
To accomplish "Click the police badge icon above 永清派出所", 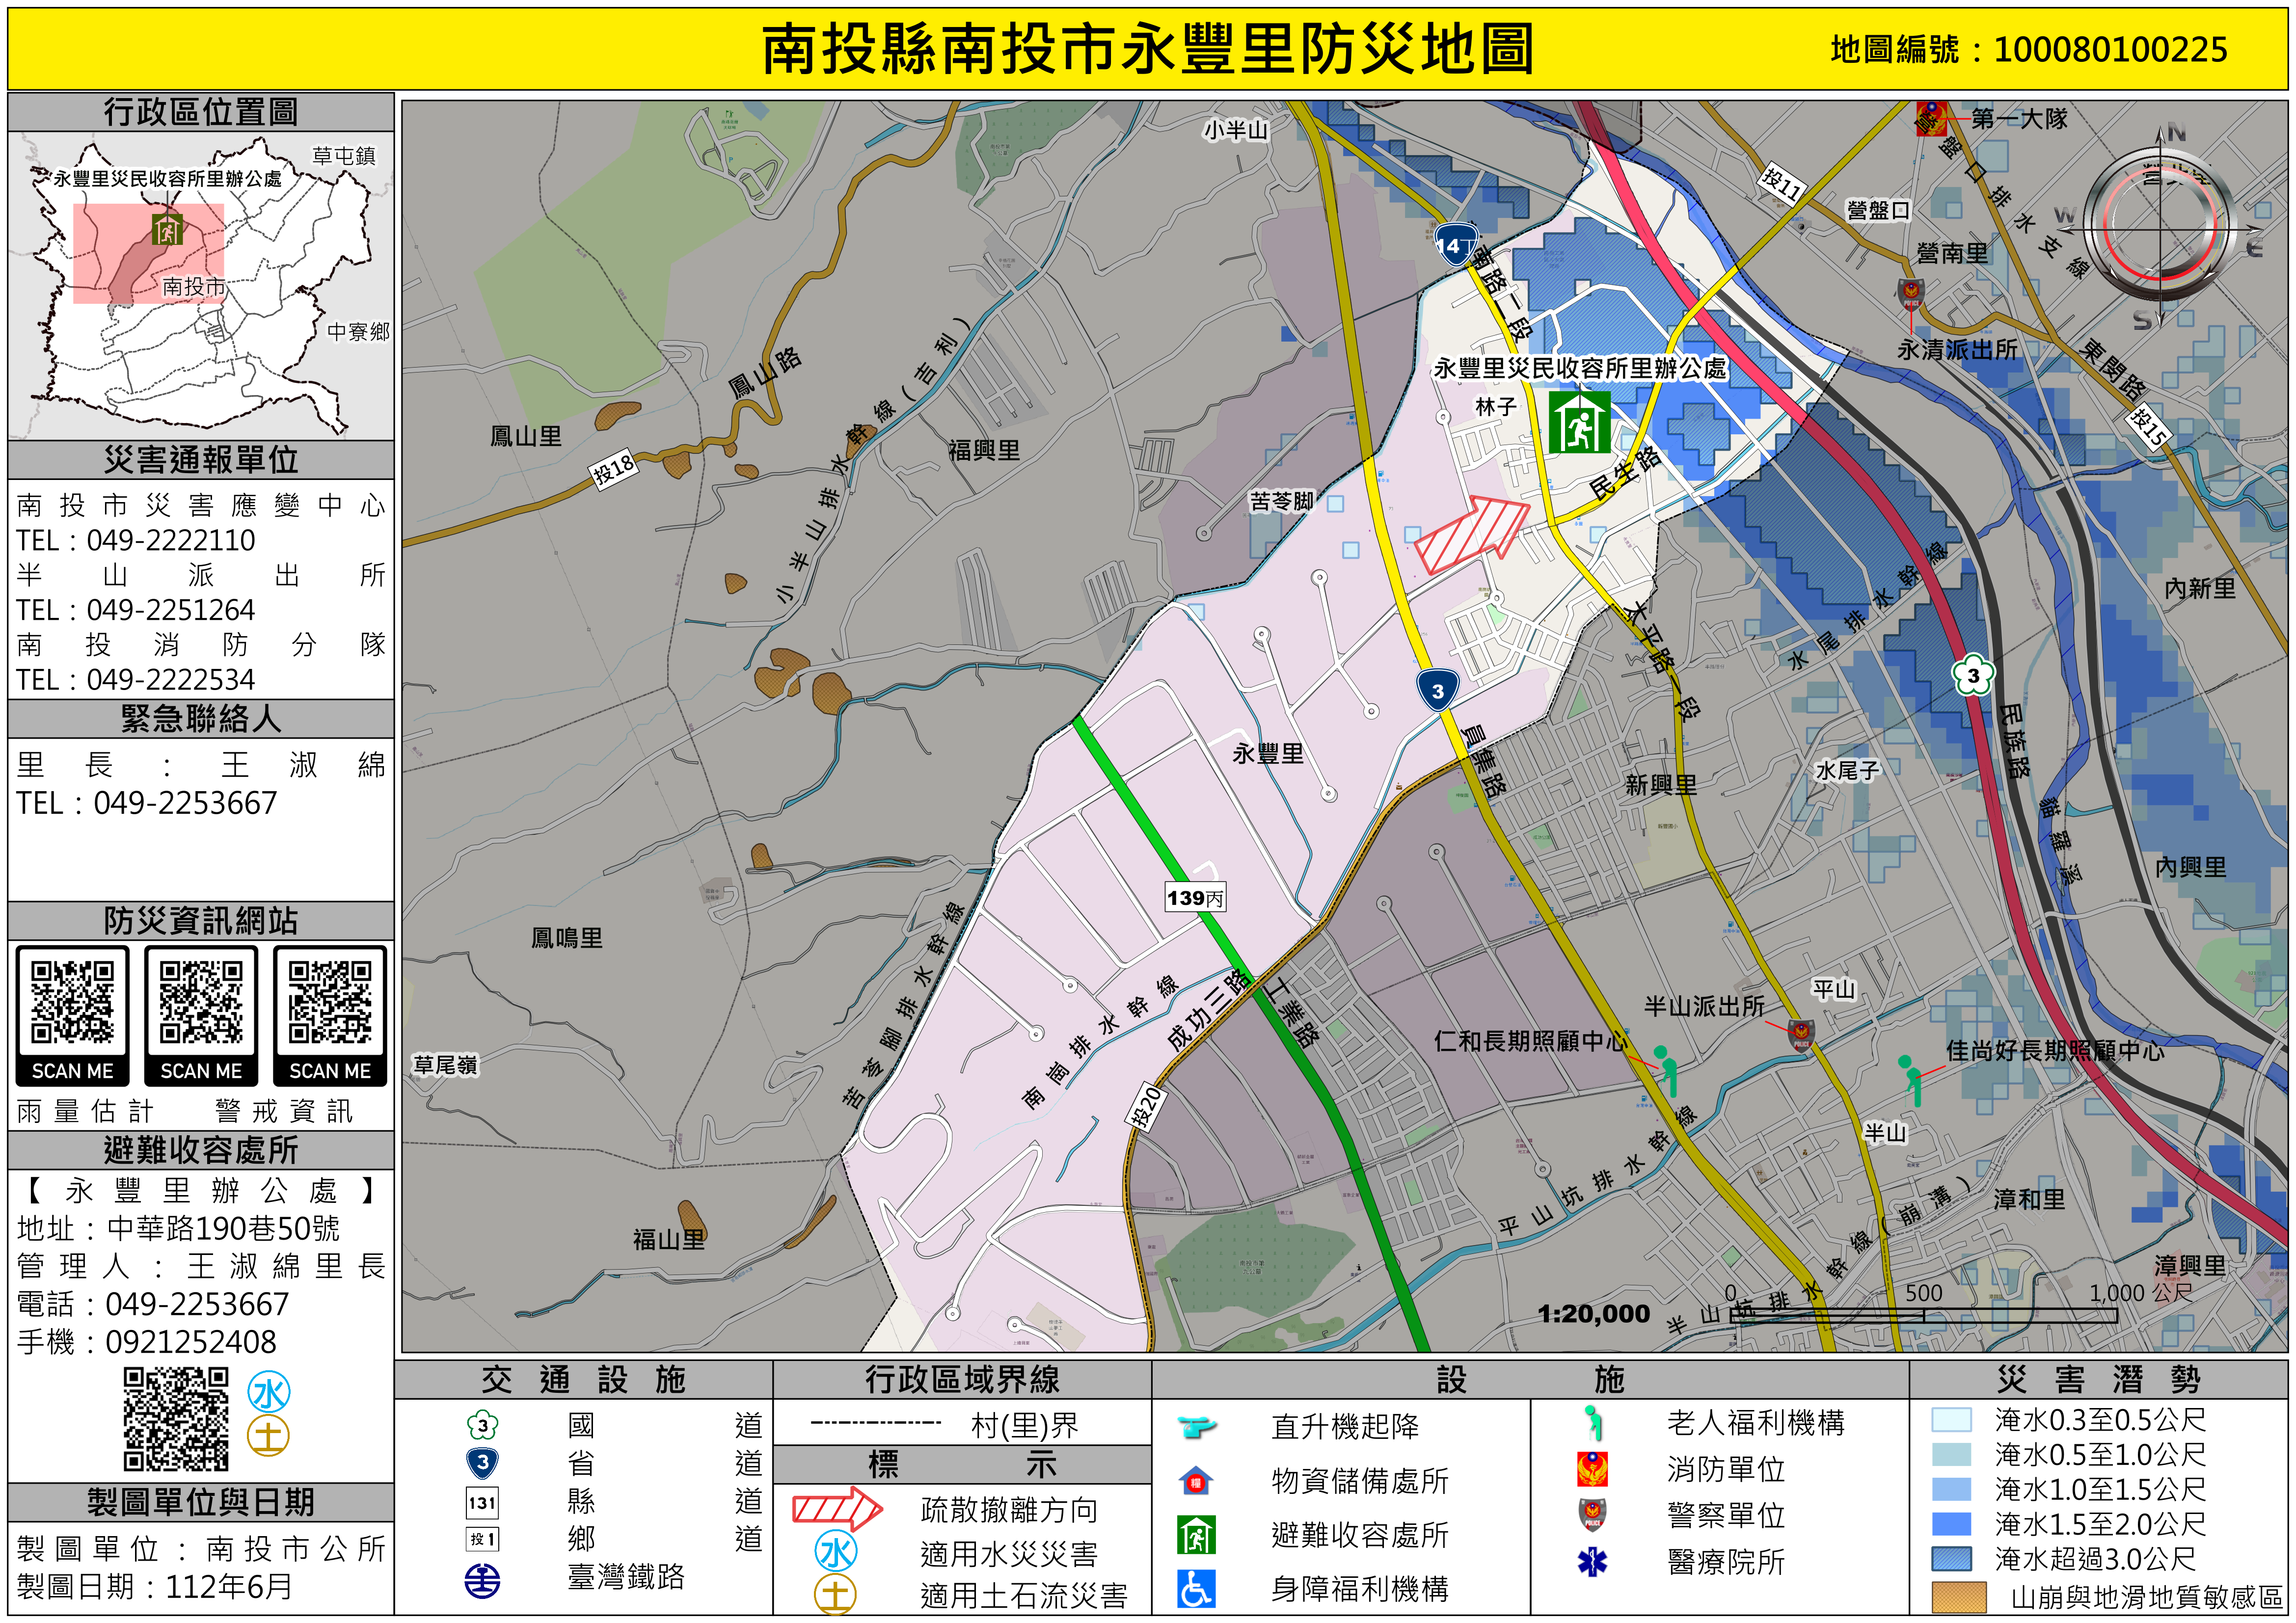I will point(1911,294).
